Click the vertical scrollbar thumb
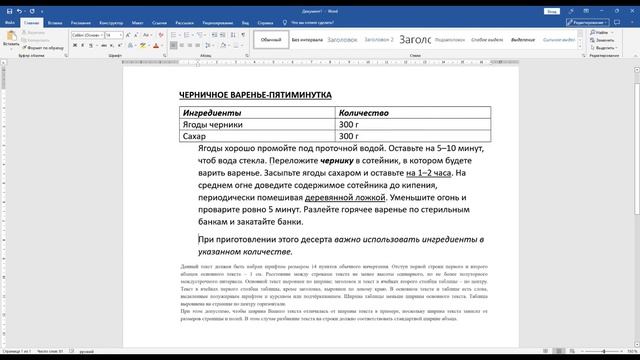Viewport: 640px width, 360px height. 637,149
